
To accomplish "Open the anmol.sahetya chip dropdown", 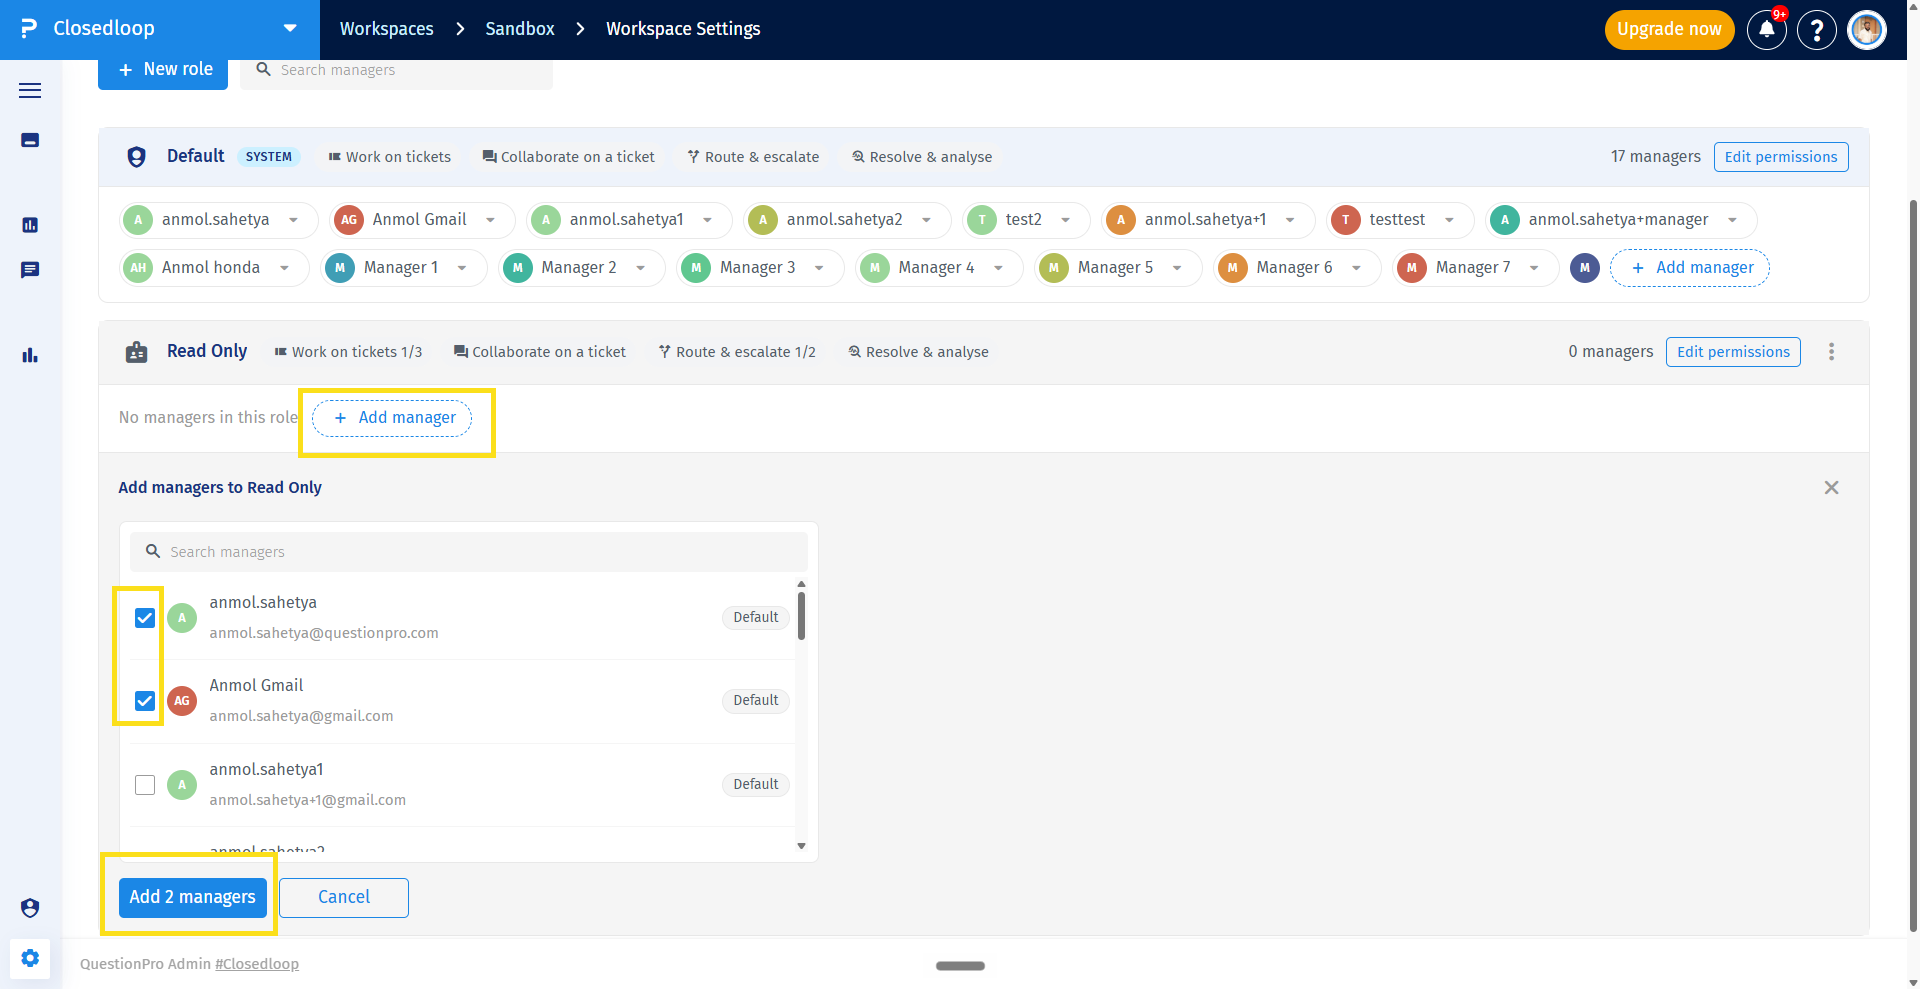I will click(293, 220).
